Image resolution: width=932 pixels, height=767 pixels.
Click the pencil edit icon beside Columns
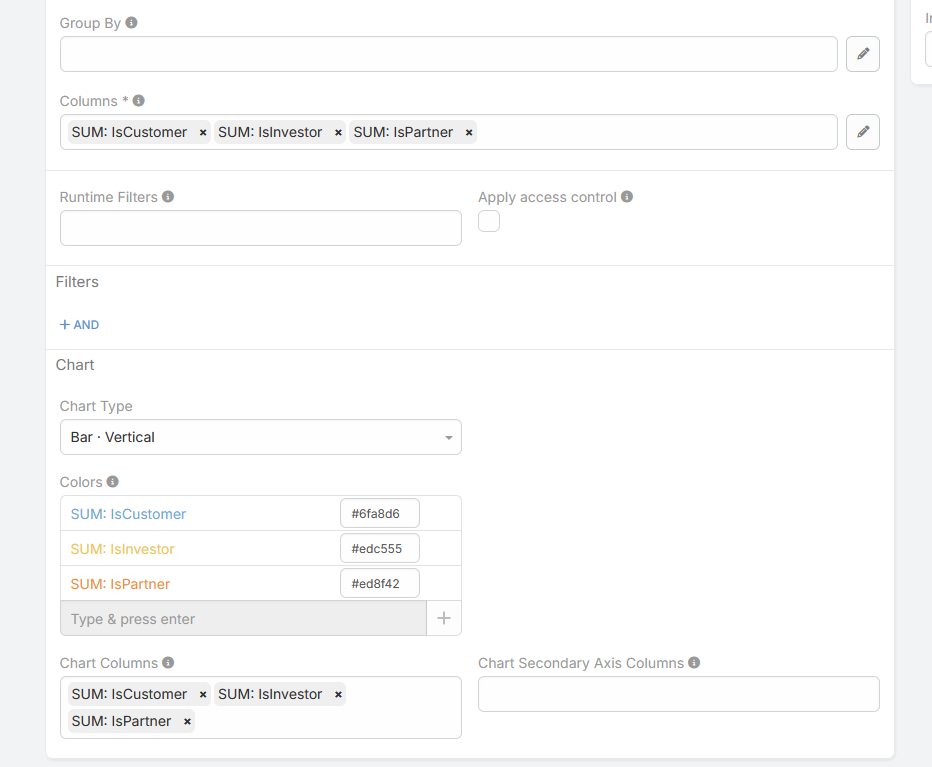[x=862, y=132]
